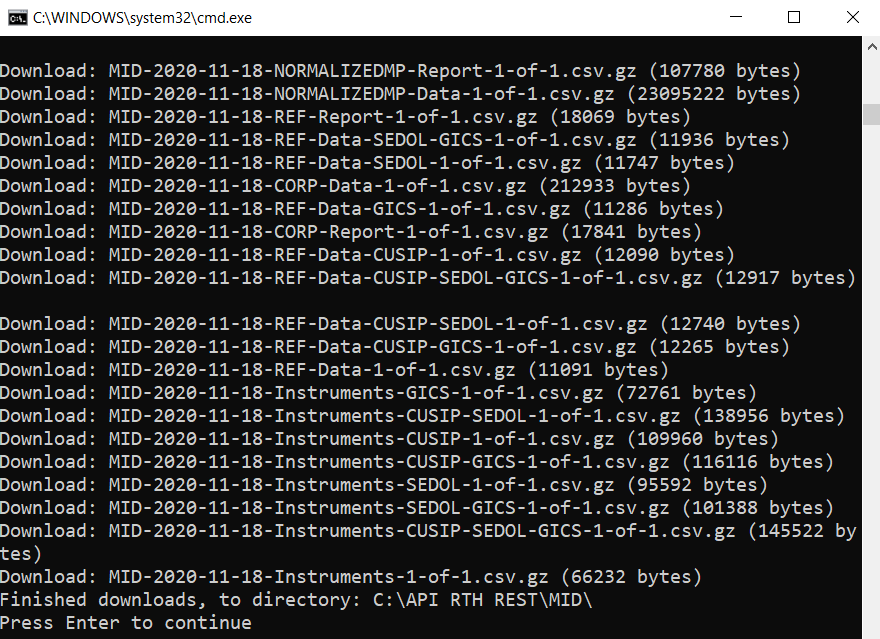Click the Finished downloads directory line
880x639 pixels.
(296, 600)
